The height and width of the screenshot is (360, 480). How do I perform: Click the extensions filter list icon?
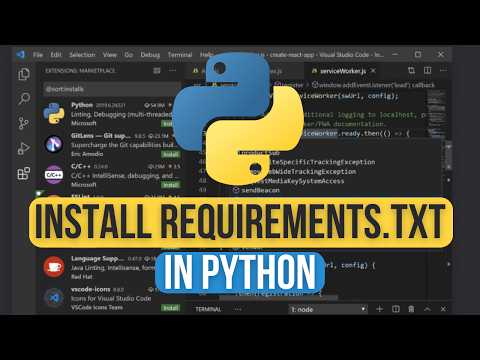(x=157, y=70)
